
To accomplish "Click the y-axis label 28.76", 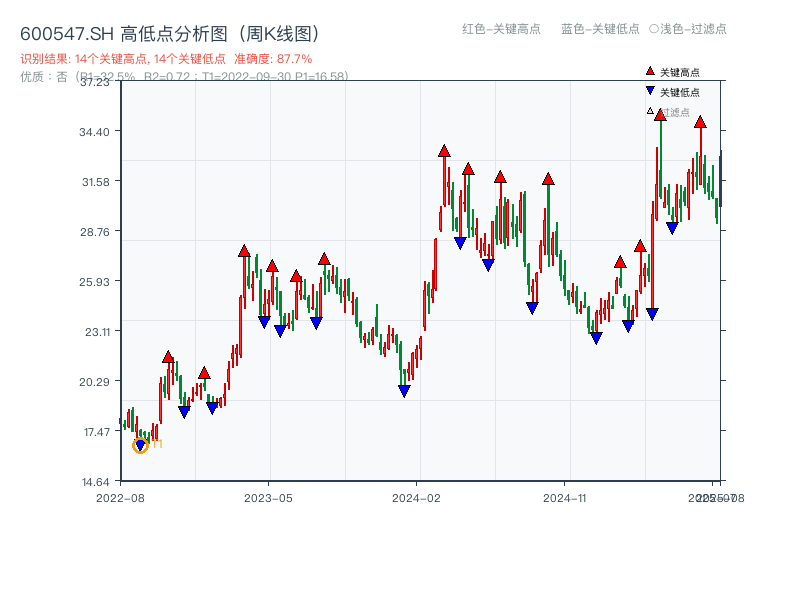I will (94, 232).
